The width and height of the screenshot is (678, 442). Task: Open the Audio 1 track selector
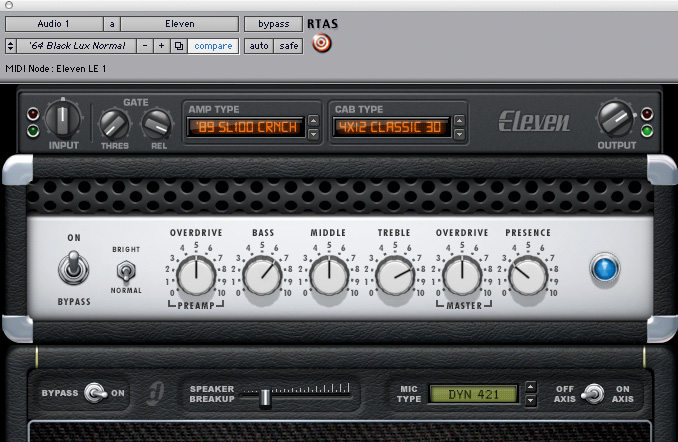coord(54,24)
